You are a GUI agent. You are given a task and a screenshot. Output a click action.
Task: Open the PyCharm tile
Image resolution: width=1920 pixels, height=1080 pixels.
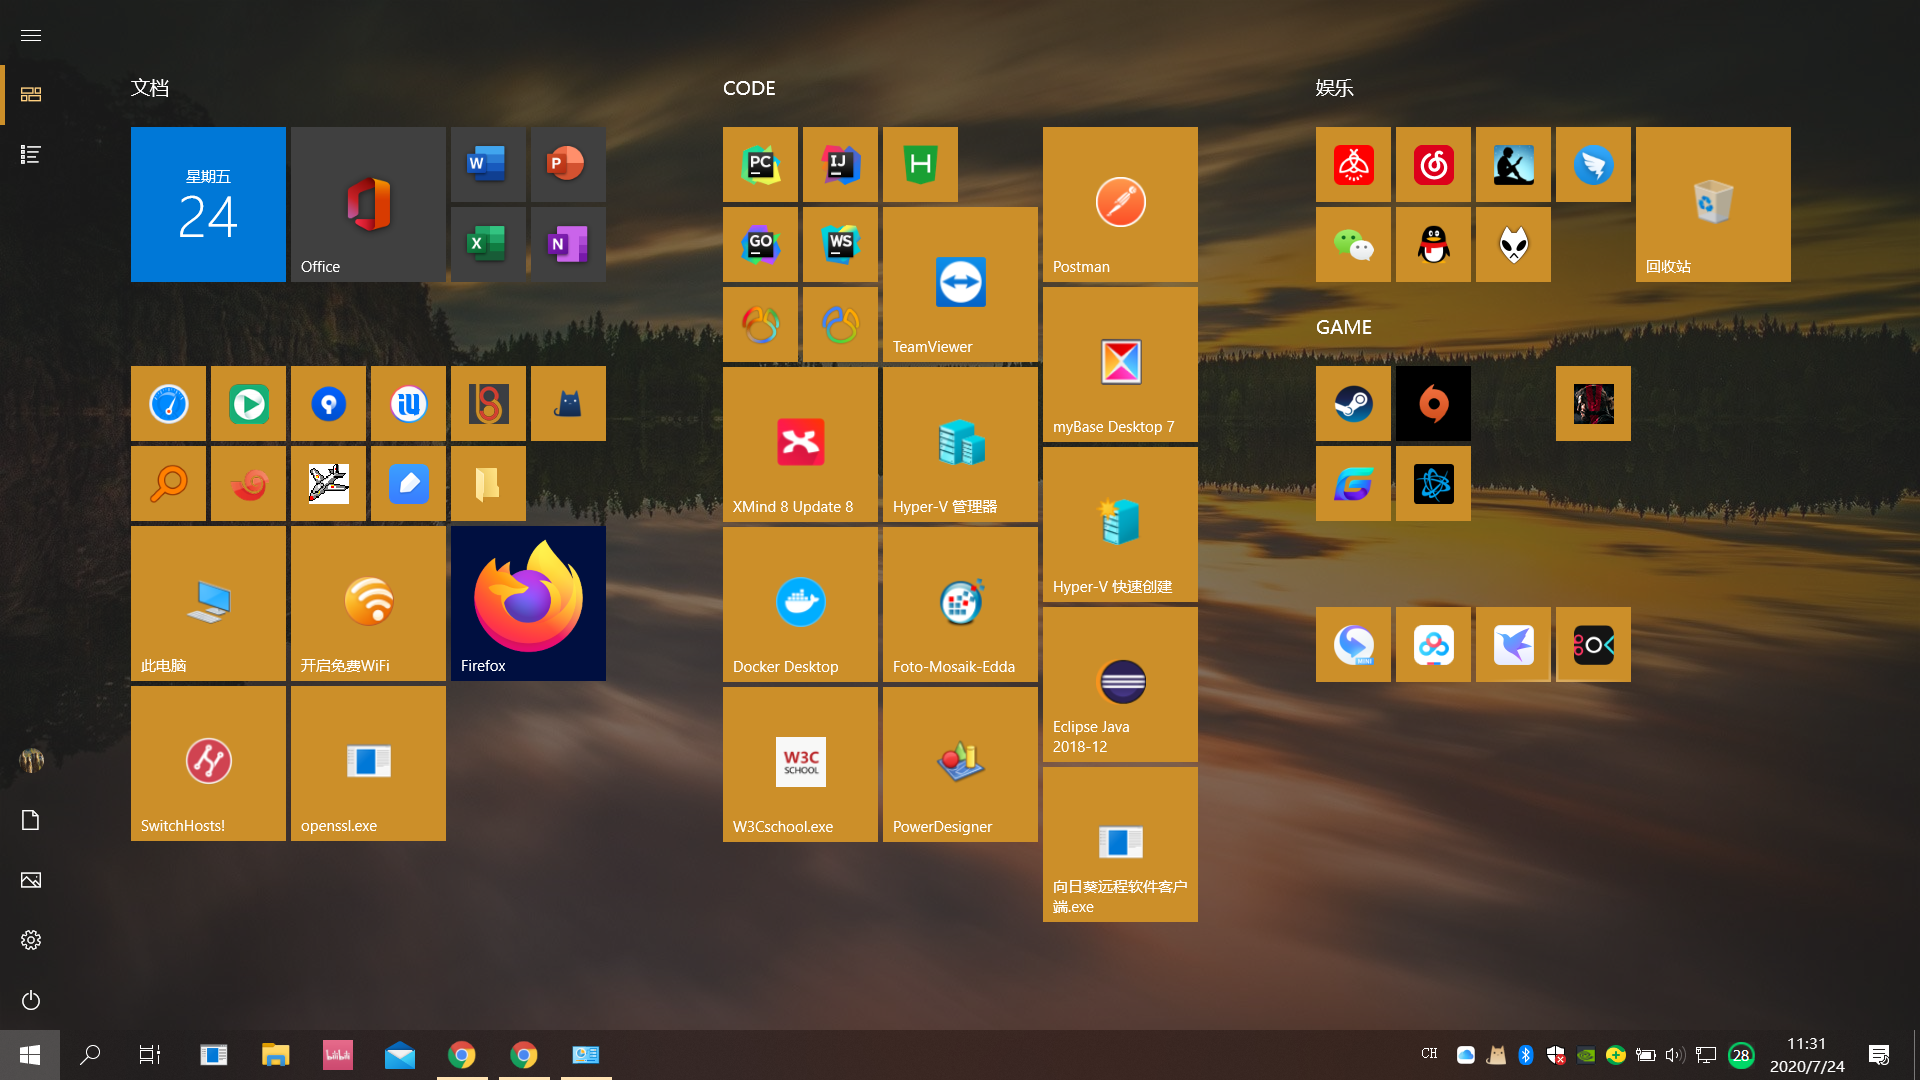click(x=760, y=164)
